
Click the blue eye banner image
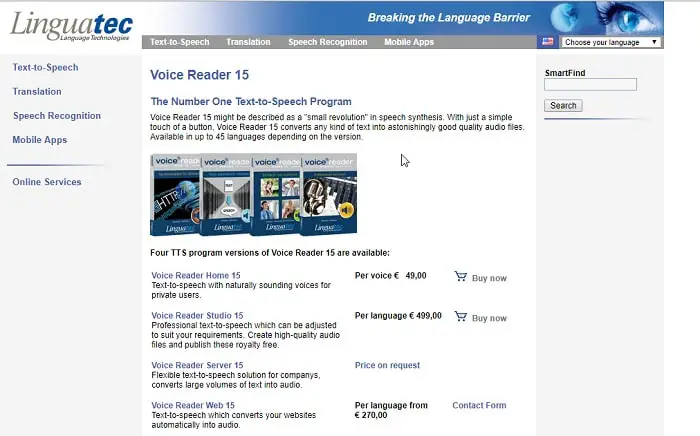629,18
